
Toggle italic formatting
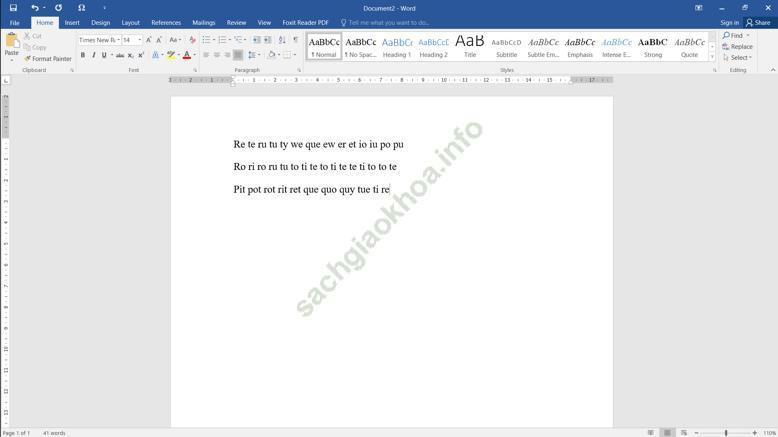tap(93, 55)
